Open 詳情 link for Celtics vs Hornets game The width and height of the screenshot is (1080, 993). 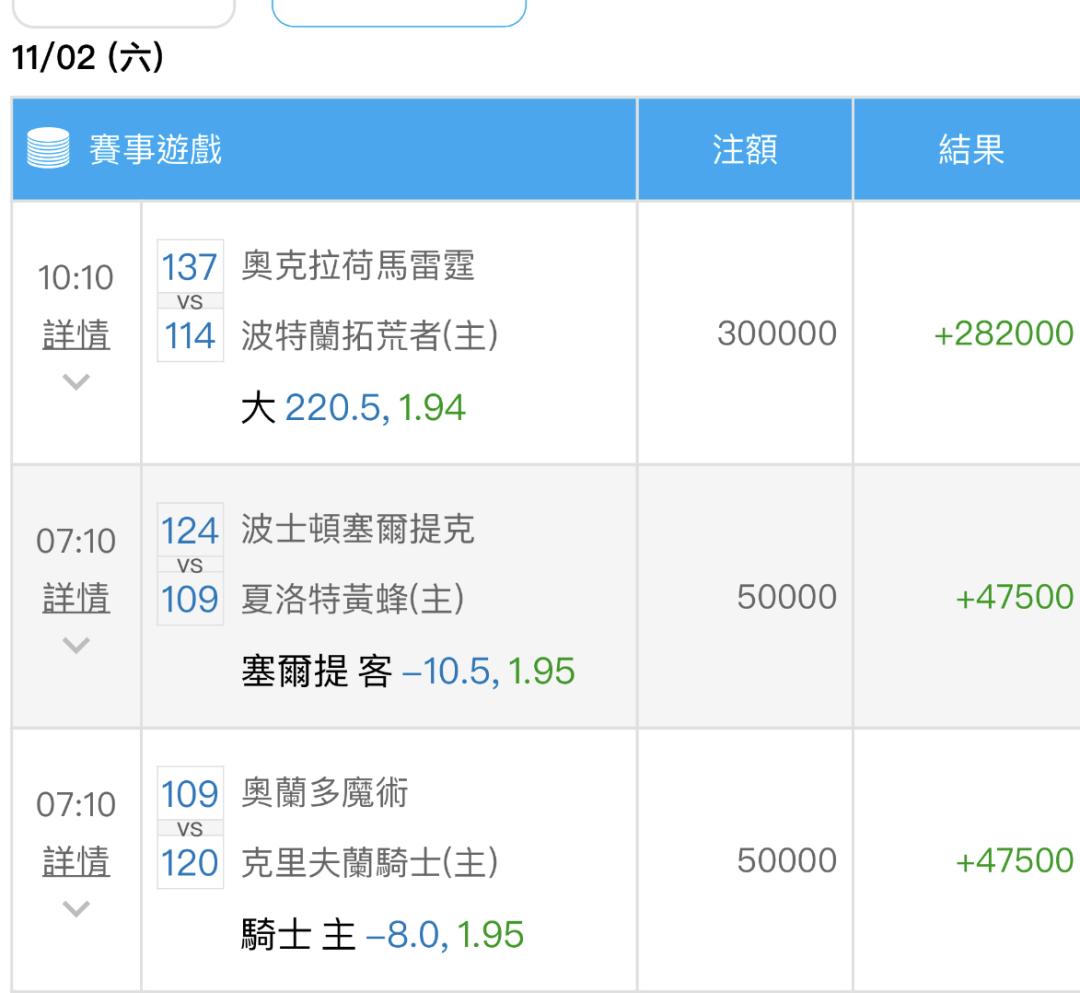point(76,598)
